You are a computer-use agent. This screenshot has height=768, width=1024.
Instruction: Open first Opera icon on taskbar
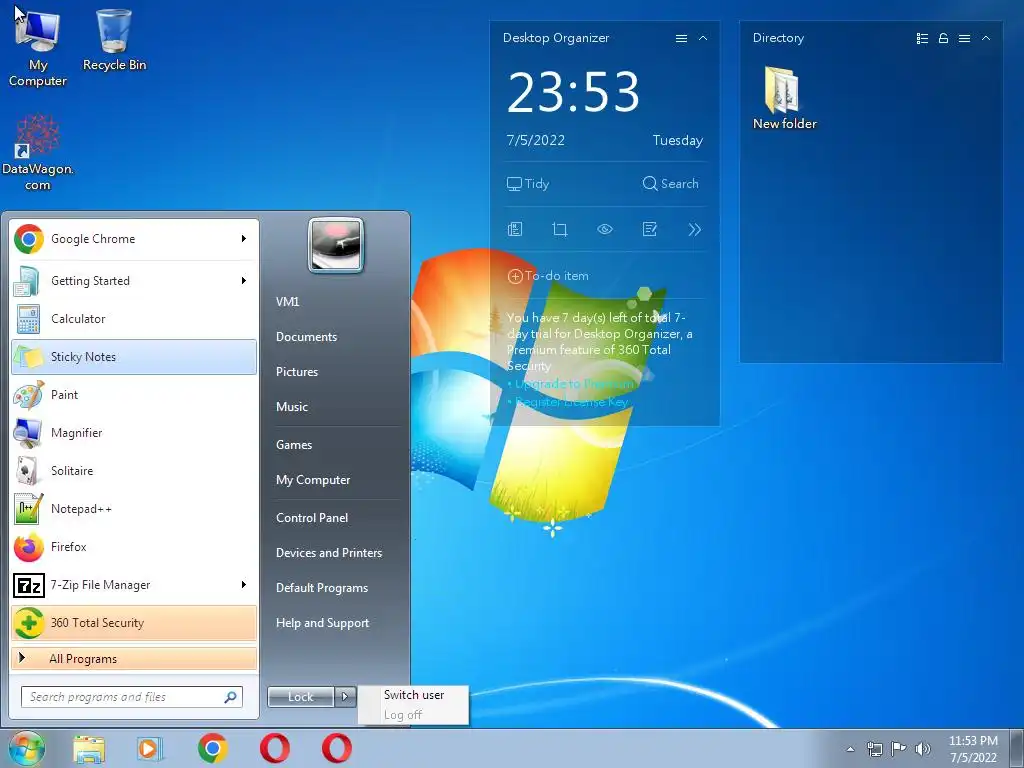pos(275,749)
